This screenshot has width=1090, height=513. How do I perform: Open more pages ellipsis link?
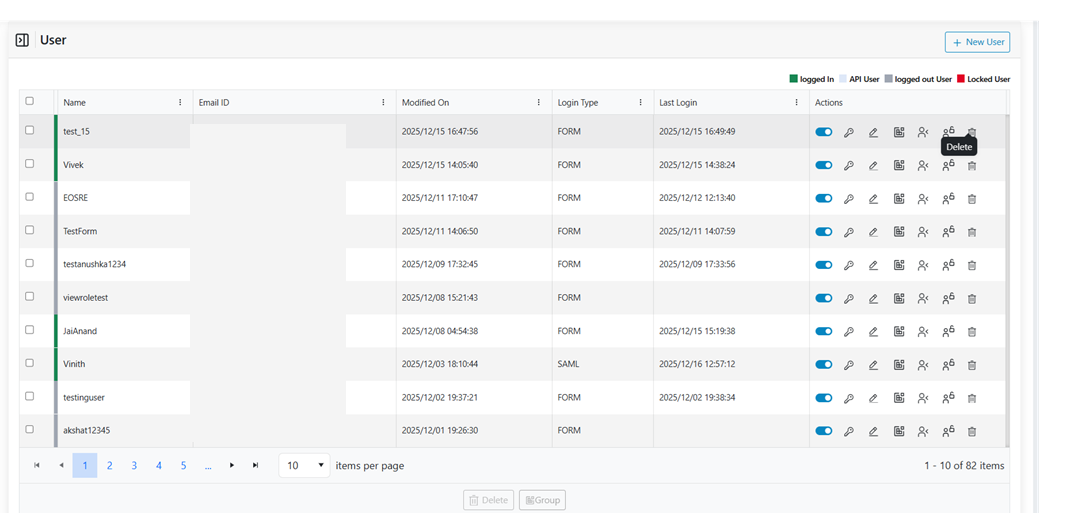click(x=208, y=466)
